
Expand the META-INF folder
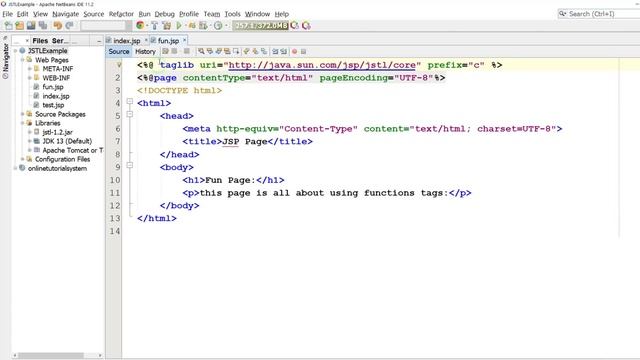click(x=30, y=69)
